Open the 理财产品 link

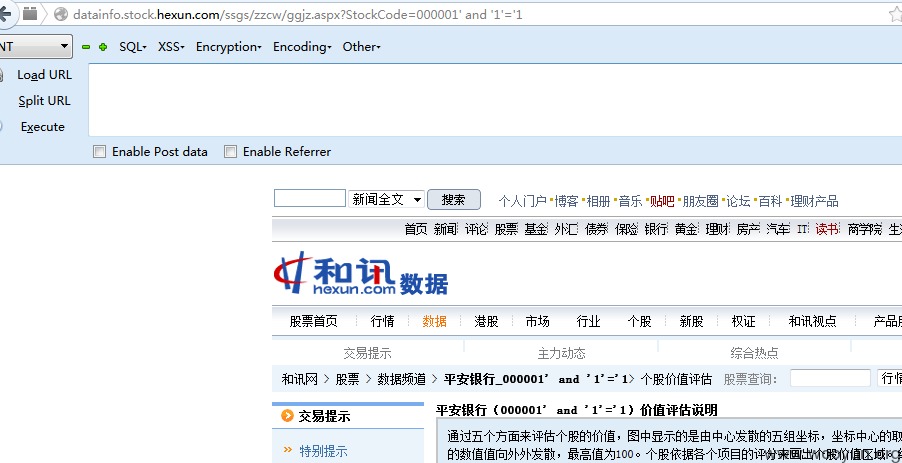tap(815, 201)
